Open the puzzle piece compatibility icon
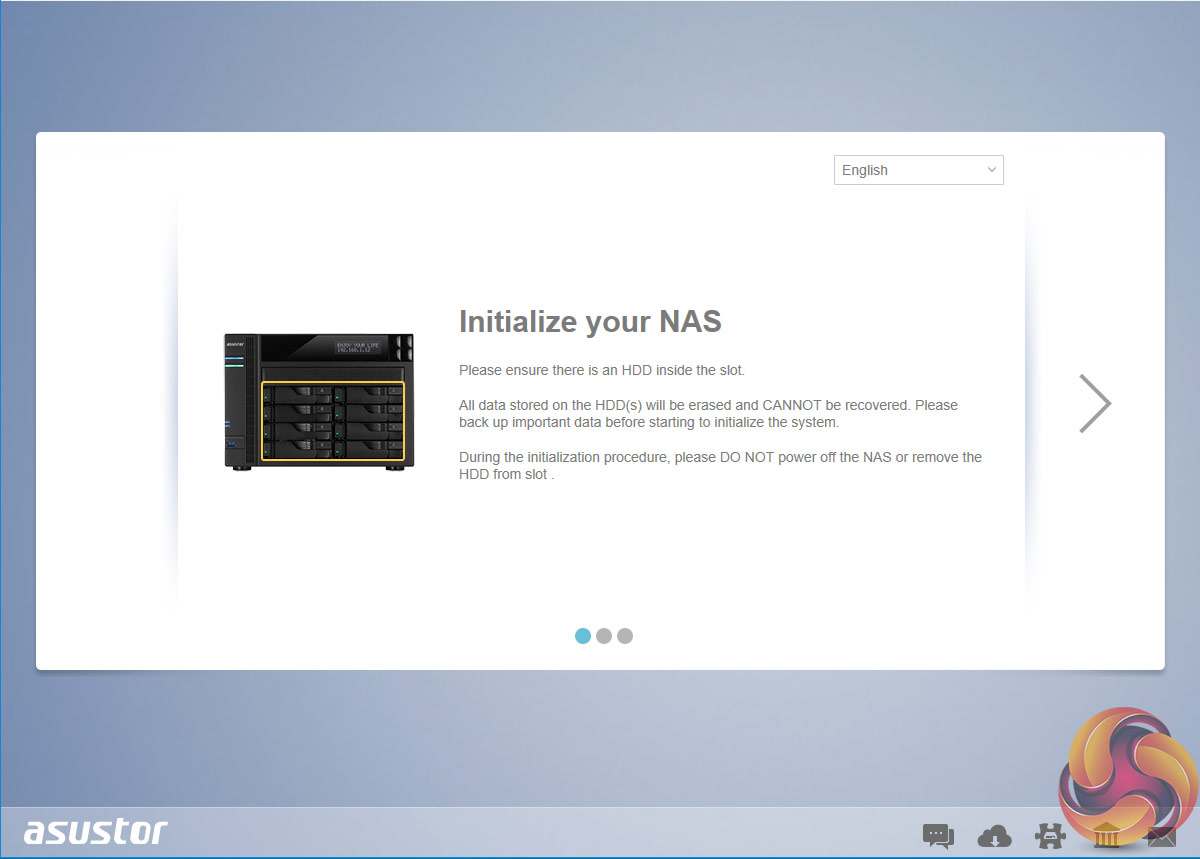The image size is (1200, 859). 1050,835
